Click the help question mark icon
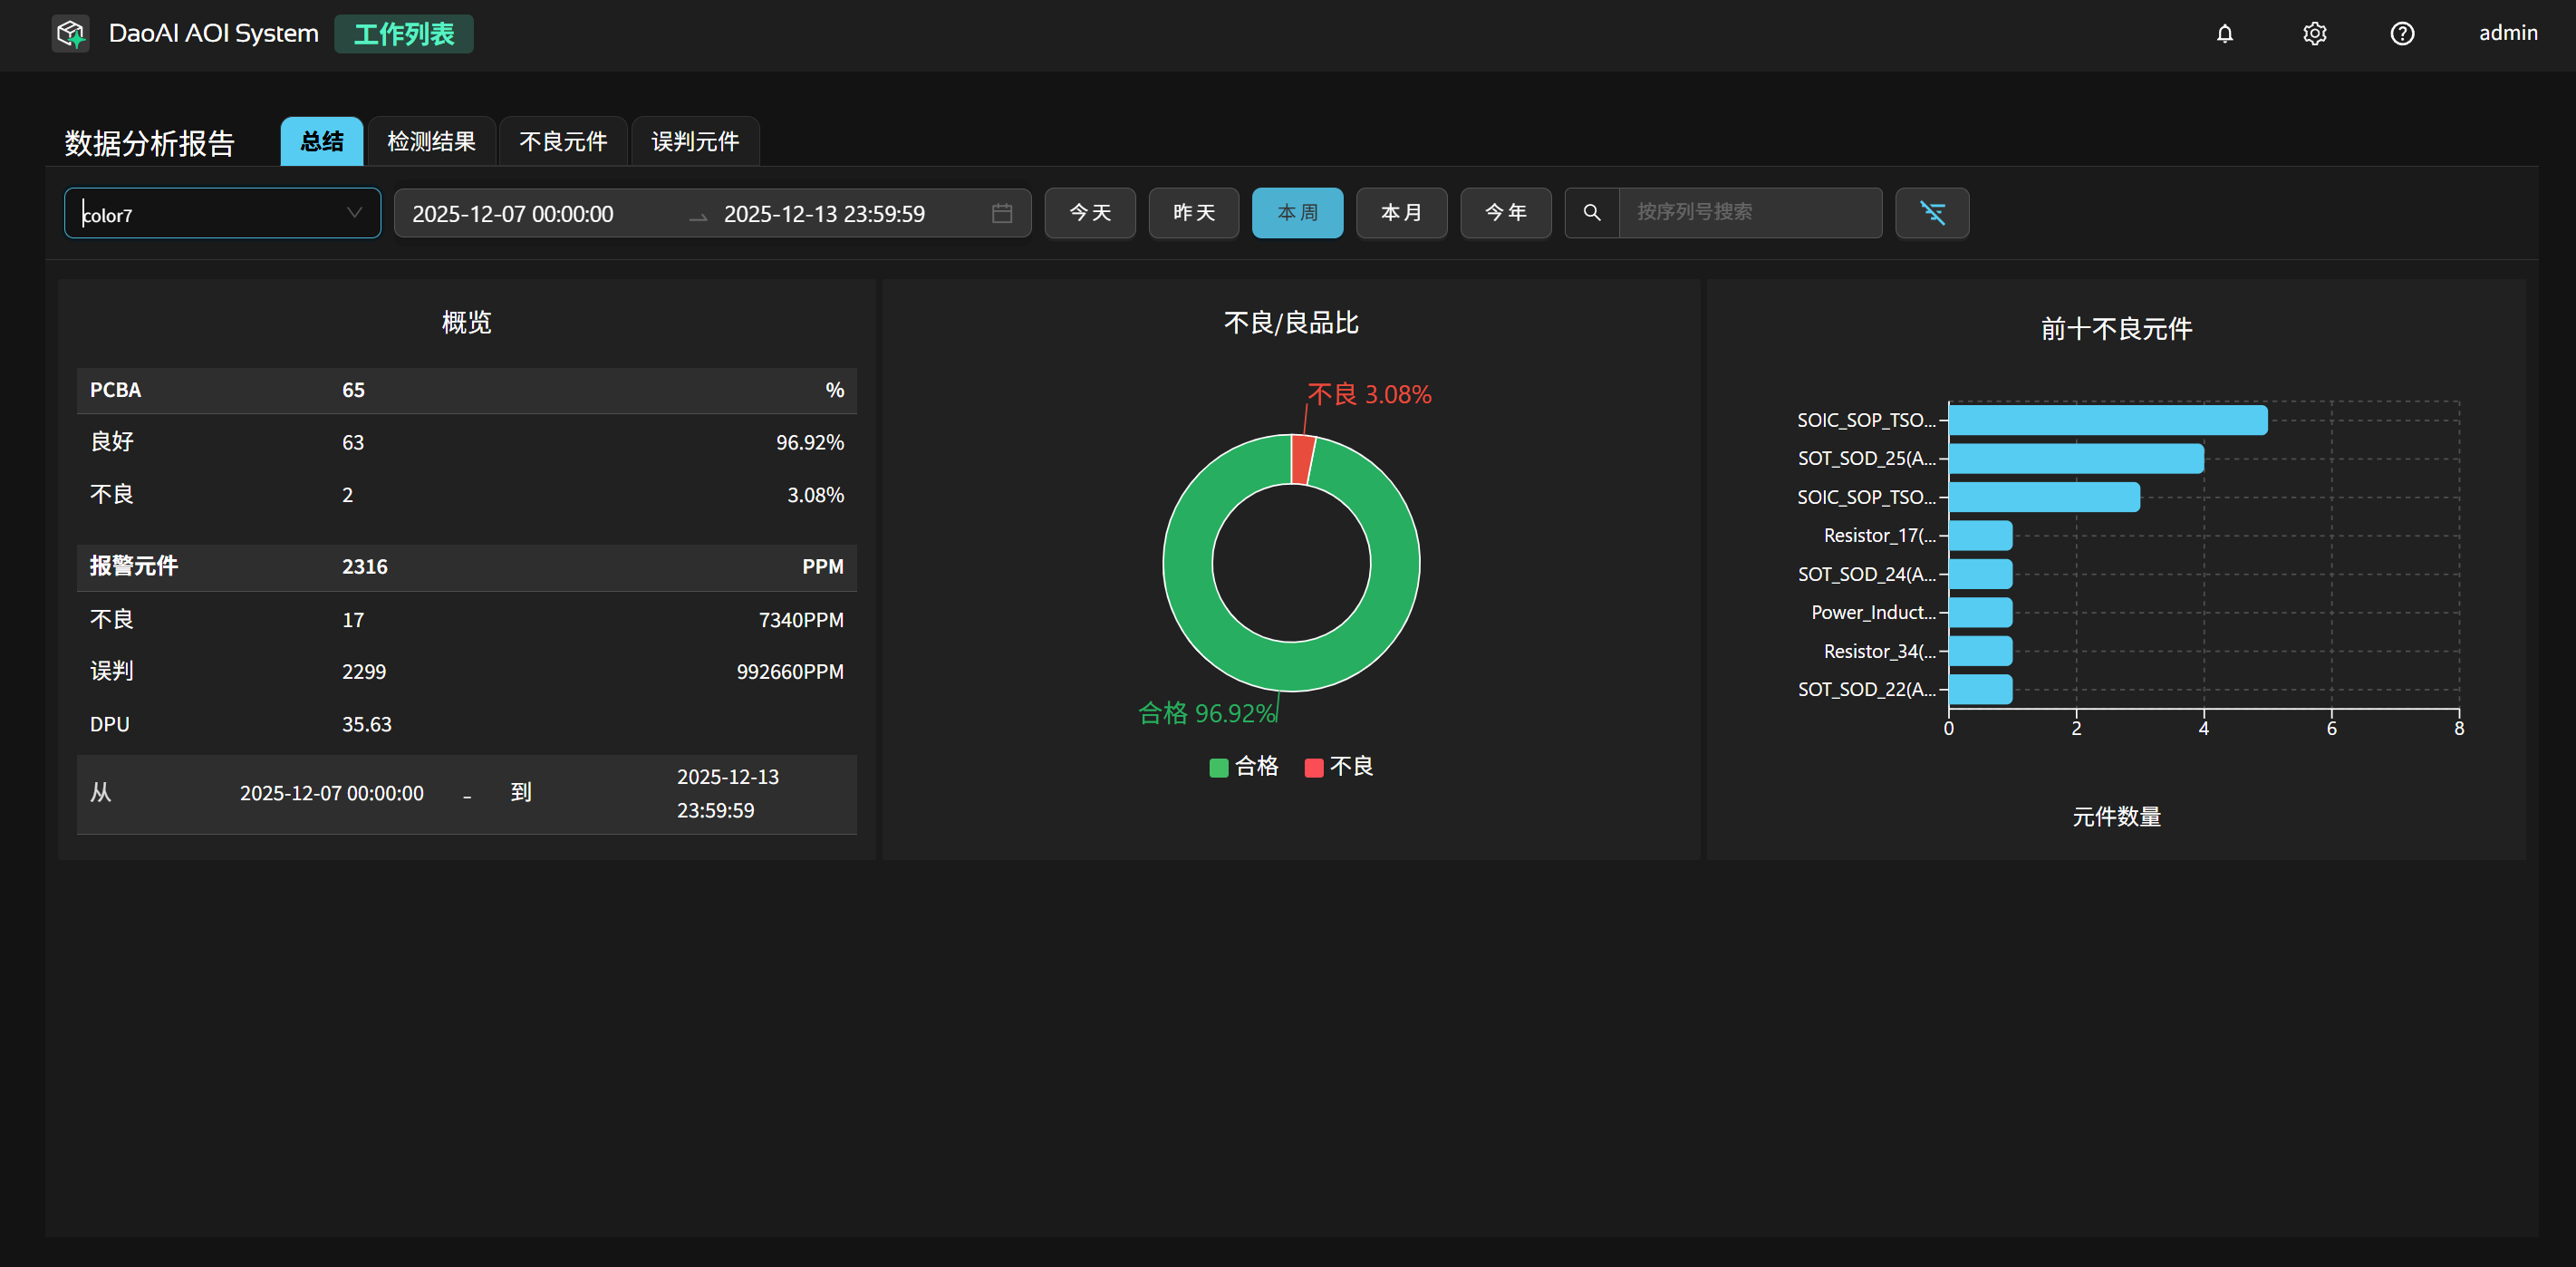This screenshot has height=1267, width=2576. (2402, 34)
